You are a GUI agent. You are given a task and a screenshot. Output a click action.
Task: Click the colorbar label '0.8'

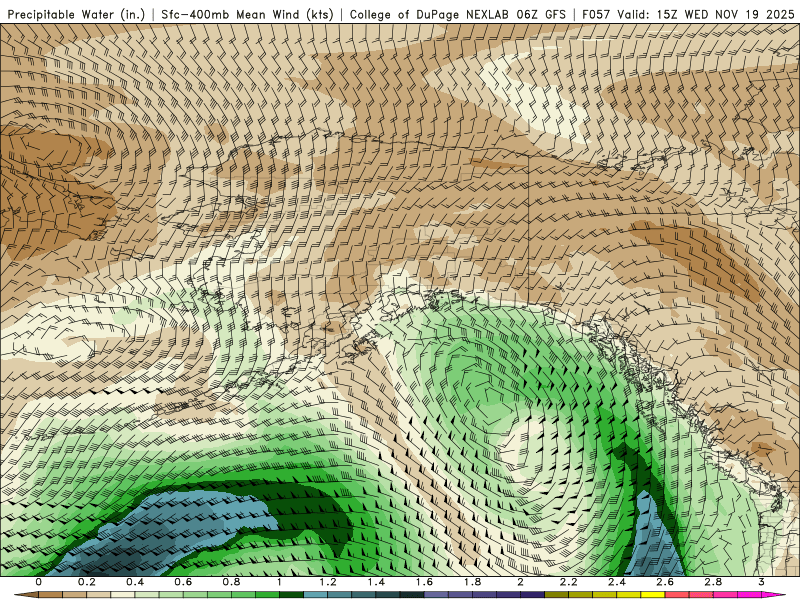(232, 582)
